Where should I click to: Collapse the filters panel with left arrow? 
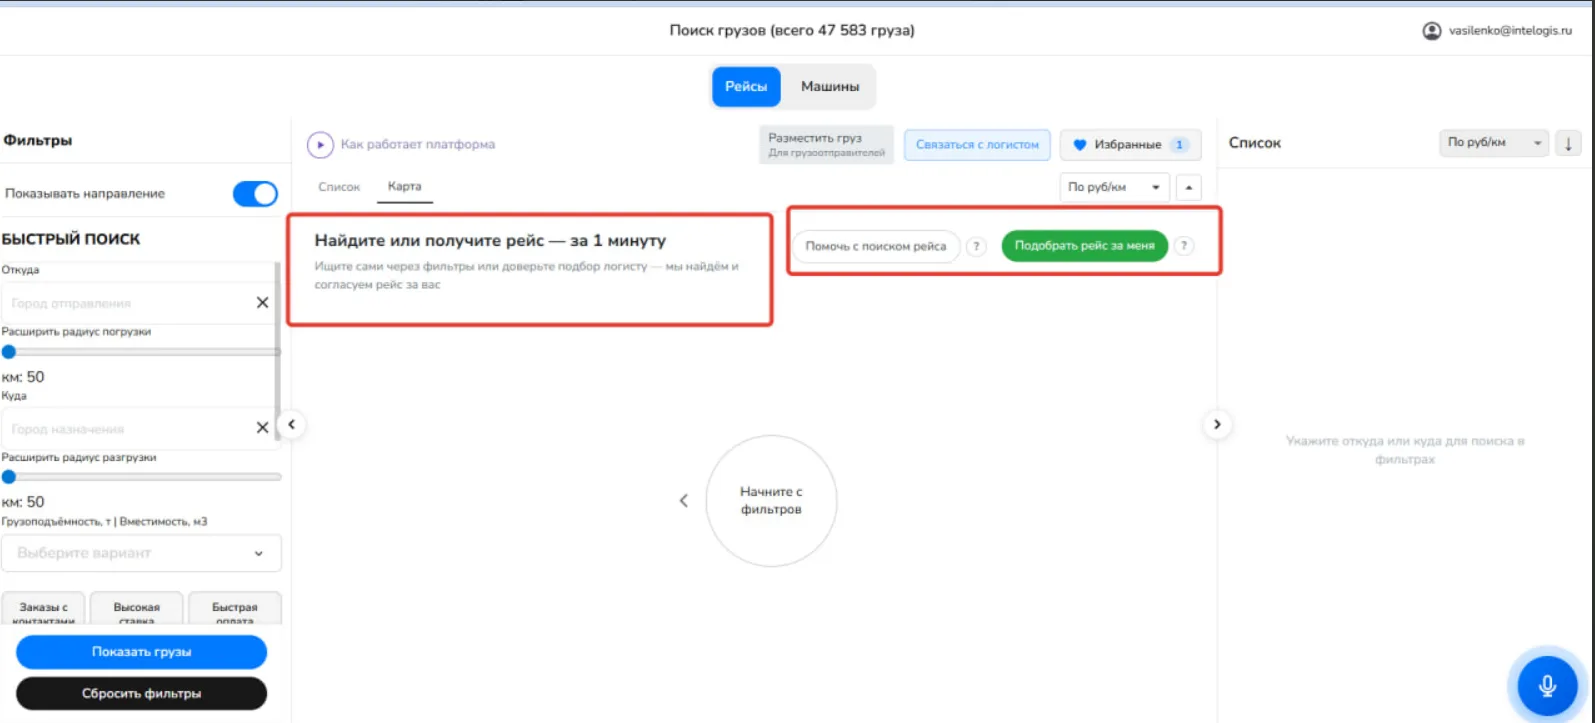(x=291, y=424)
